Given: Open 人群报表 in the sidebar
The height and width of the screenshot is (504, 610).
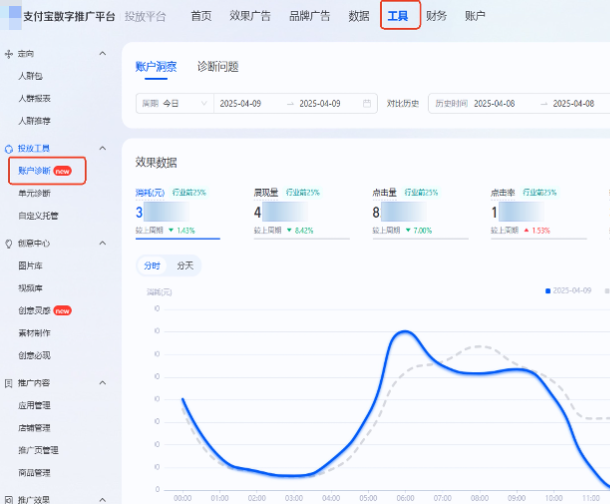Looking at the screenshot, I should click(35, 99).
